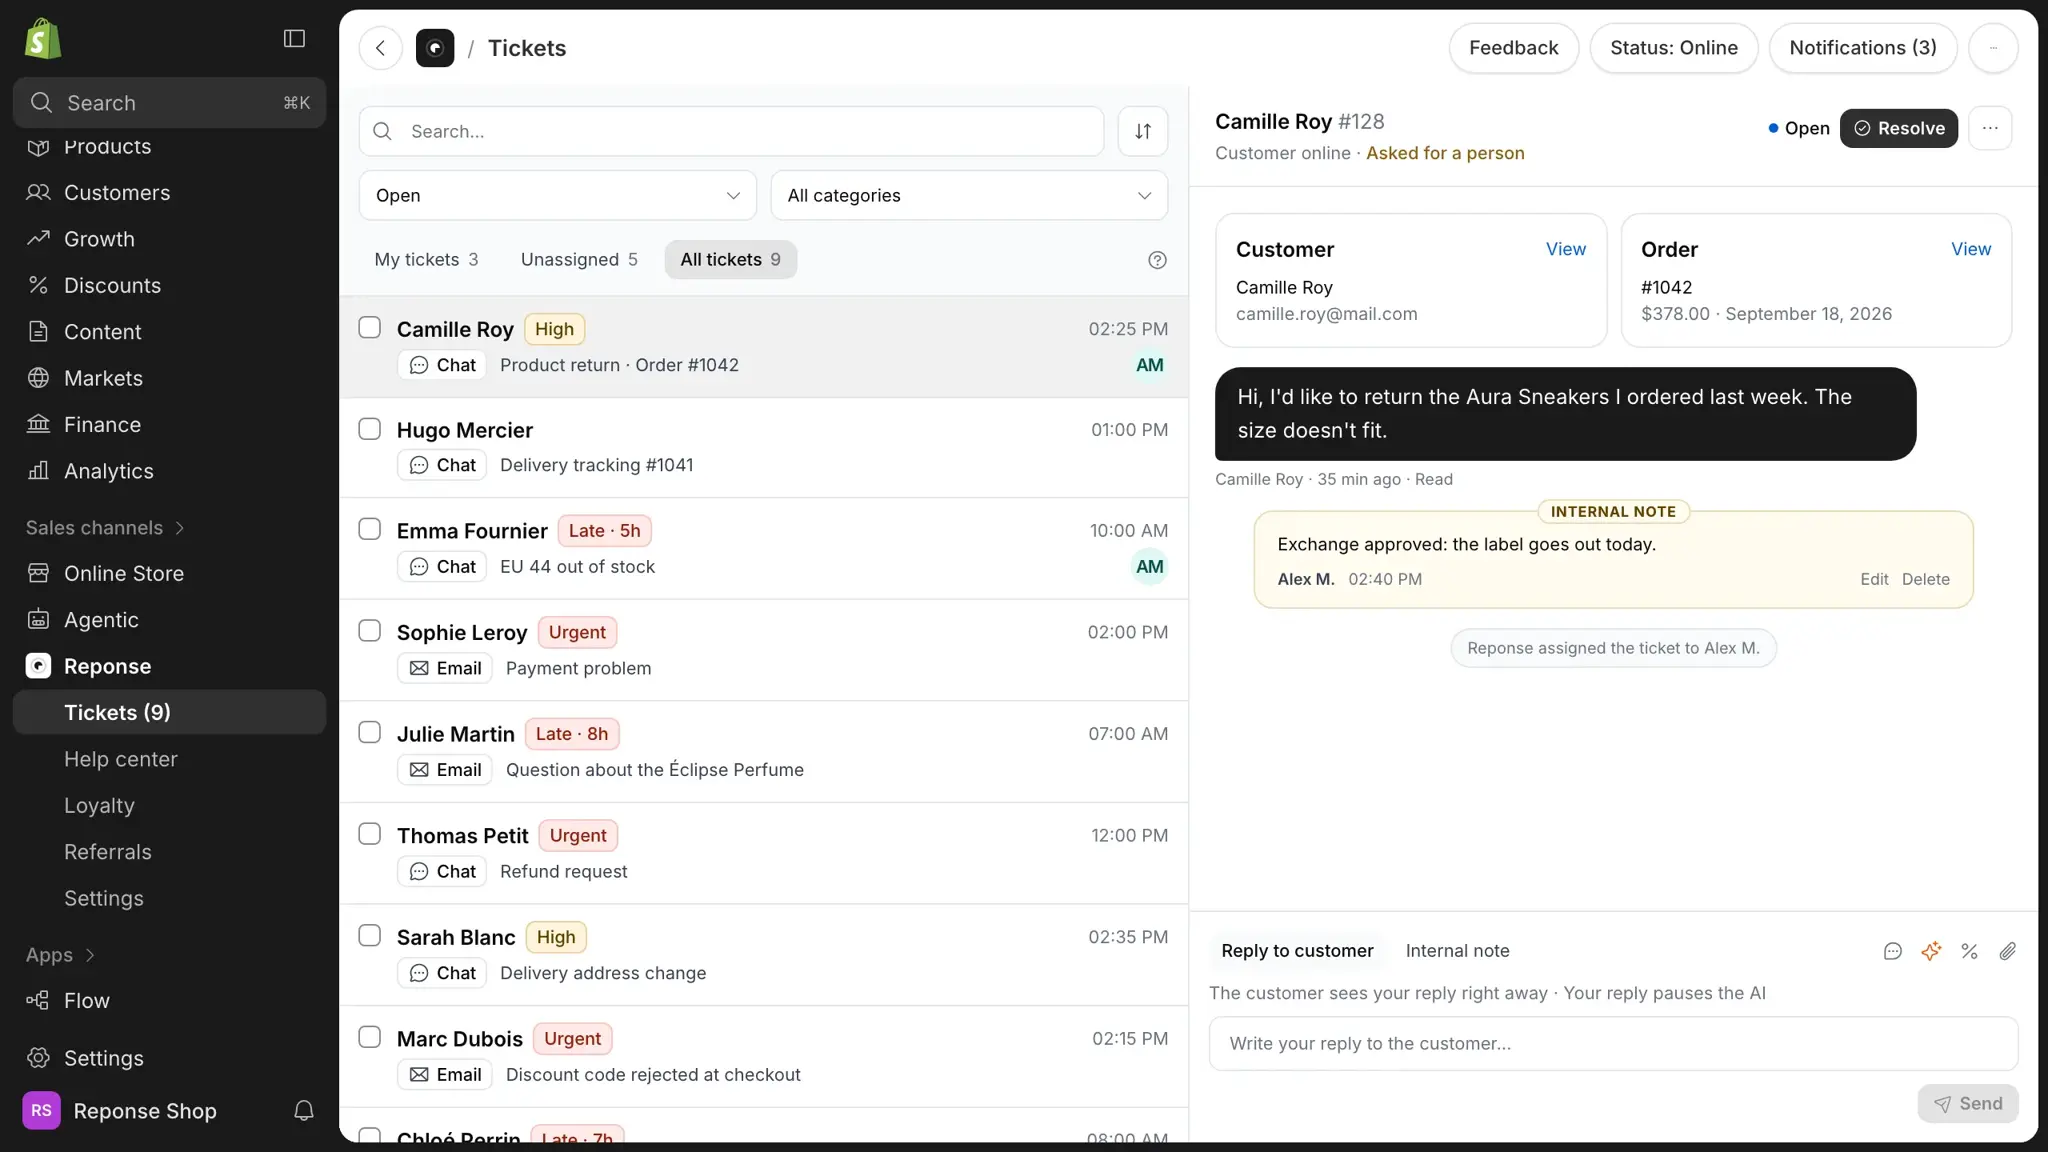2048x1152 pixels.
Task: Open Agentic sales channel
Action: [169, 620]
